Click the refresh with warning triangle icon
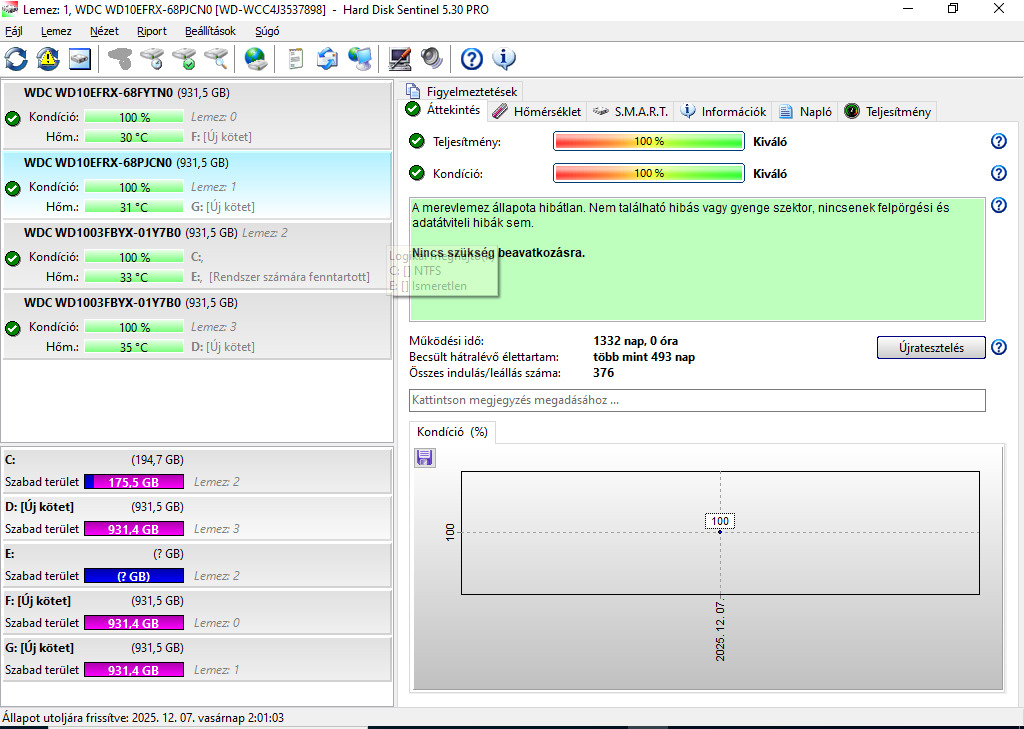Viewport: 1024px width, 729px height. 48,59
